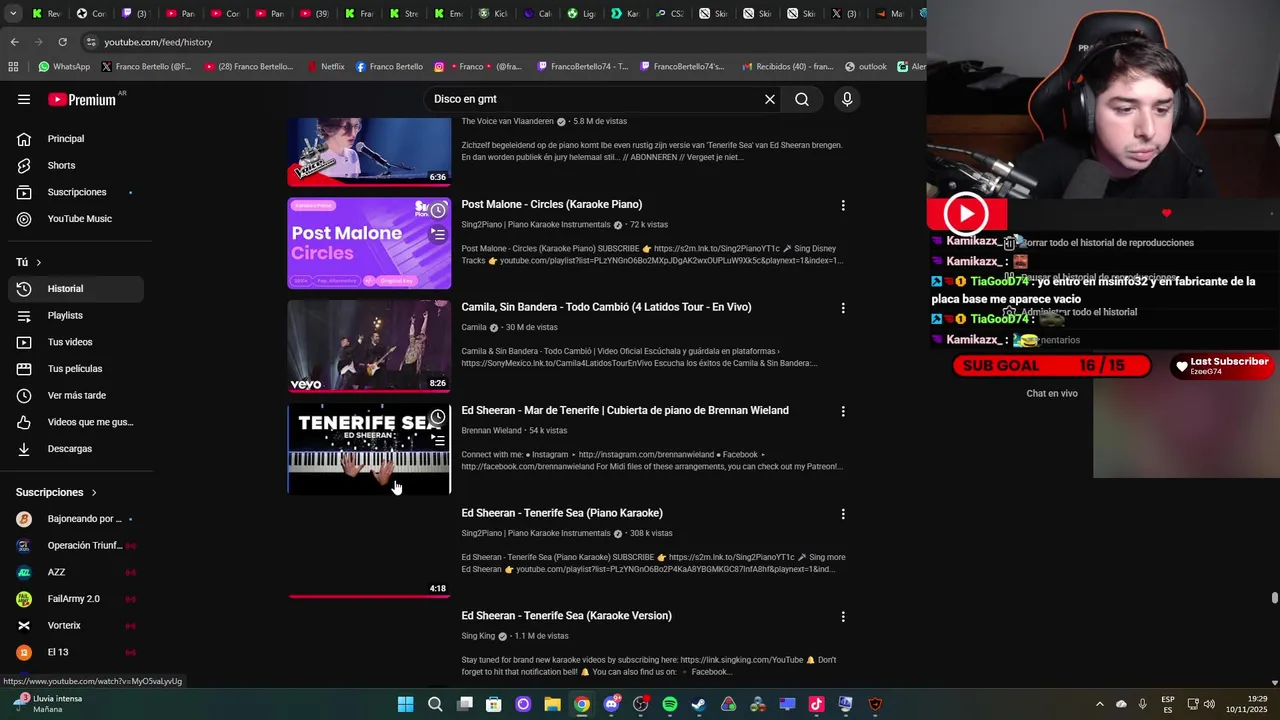Open title Ed Sheeran - Tenerife Sea (Karaoke Version)
Viewport: 1280px width, 720px height.
pyautogui.click(x=566, y=616)
